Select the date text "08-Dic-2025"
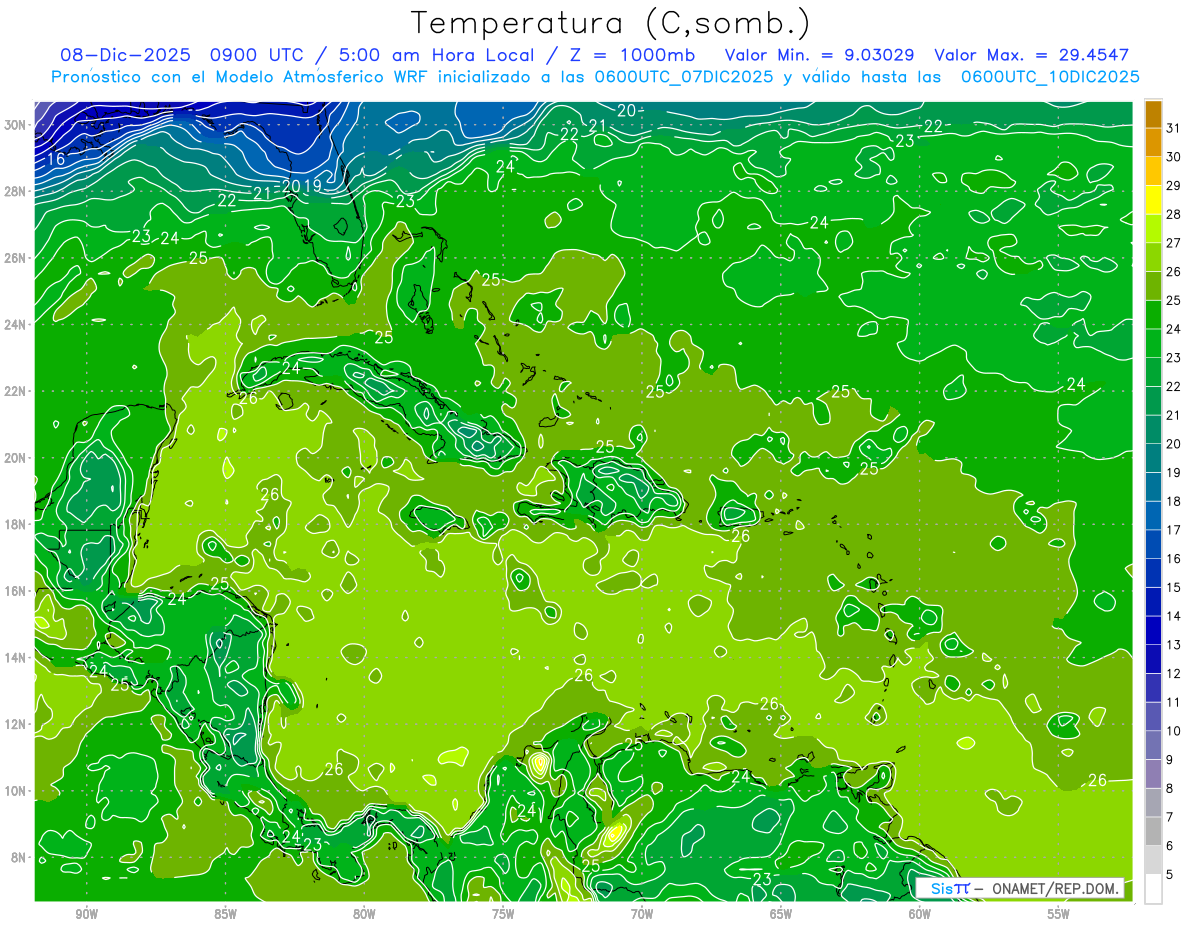1200x927 pixels. point(123,55)
